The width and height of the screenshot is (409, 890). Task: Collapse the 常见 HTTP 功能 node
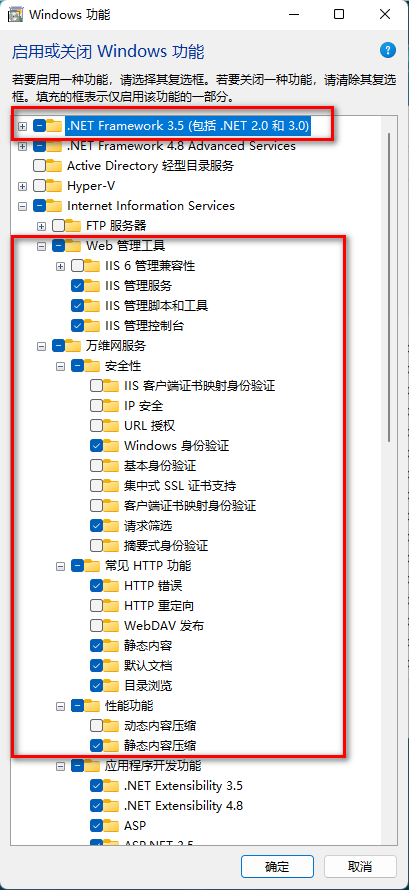(61, 566)
